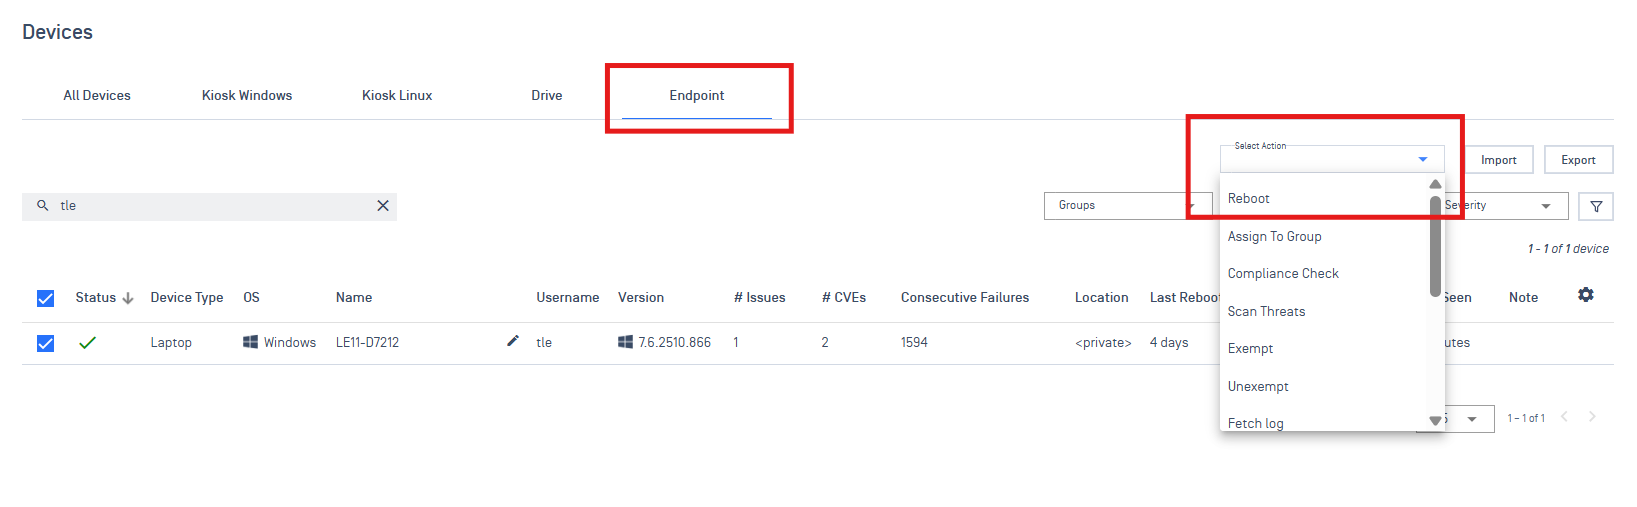Click Windows logo beside version 7.6.2510.866
Screen dimensions: 1637x507
625,342
